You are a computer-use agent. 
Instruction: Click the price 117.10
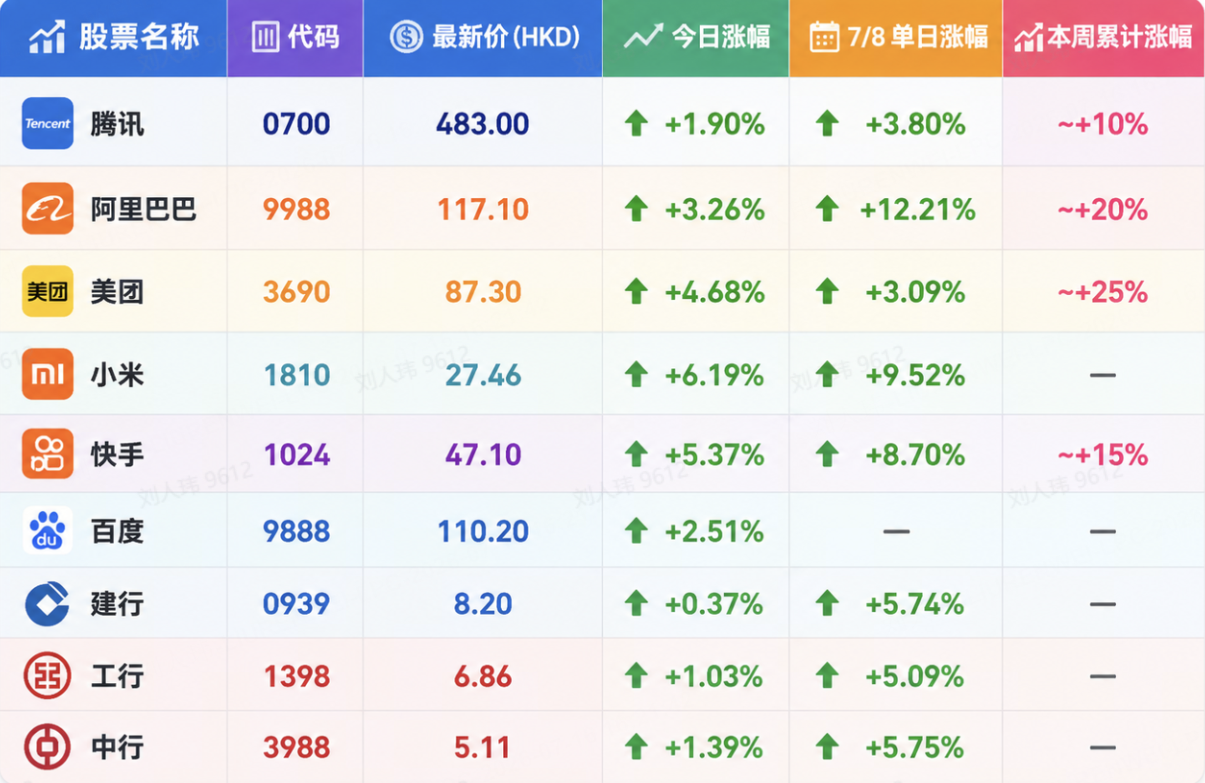tap(483, 209)
